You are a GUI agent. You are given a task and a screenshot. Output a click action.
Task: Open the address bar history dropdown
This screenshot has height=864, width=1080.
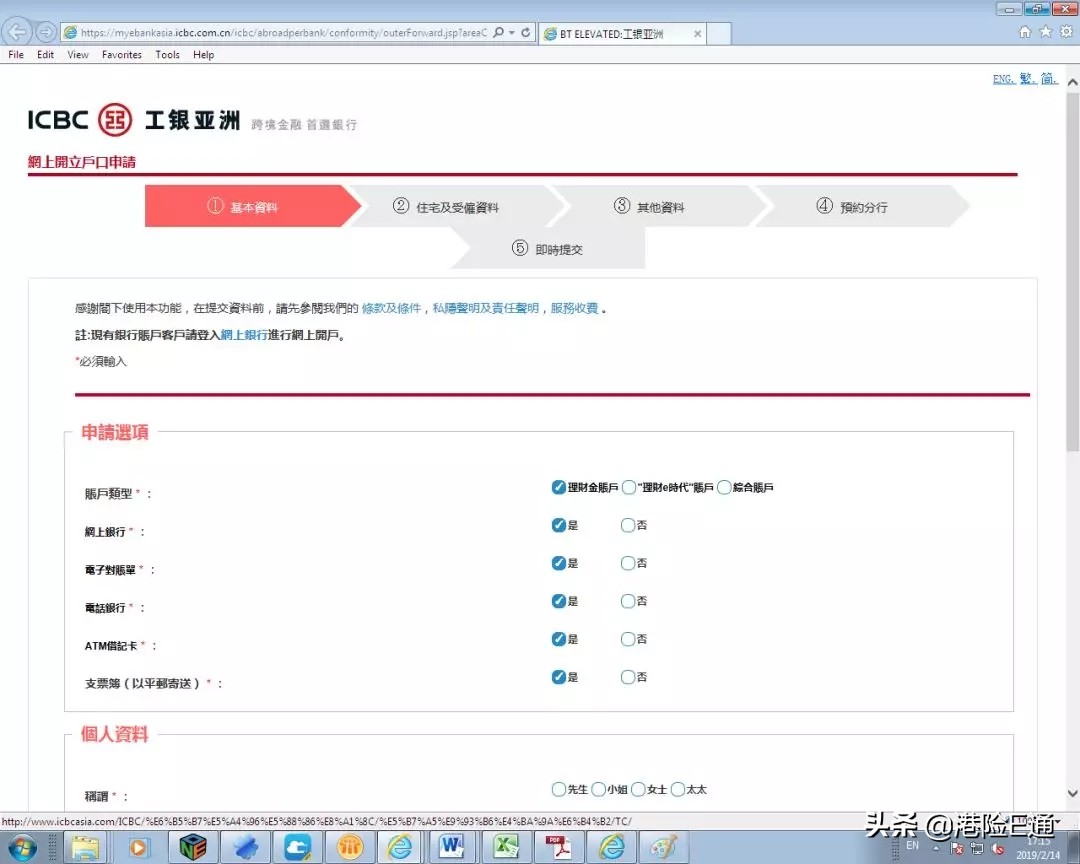(511, 31)
